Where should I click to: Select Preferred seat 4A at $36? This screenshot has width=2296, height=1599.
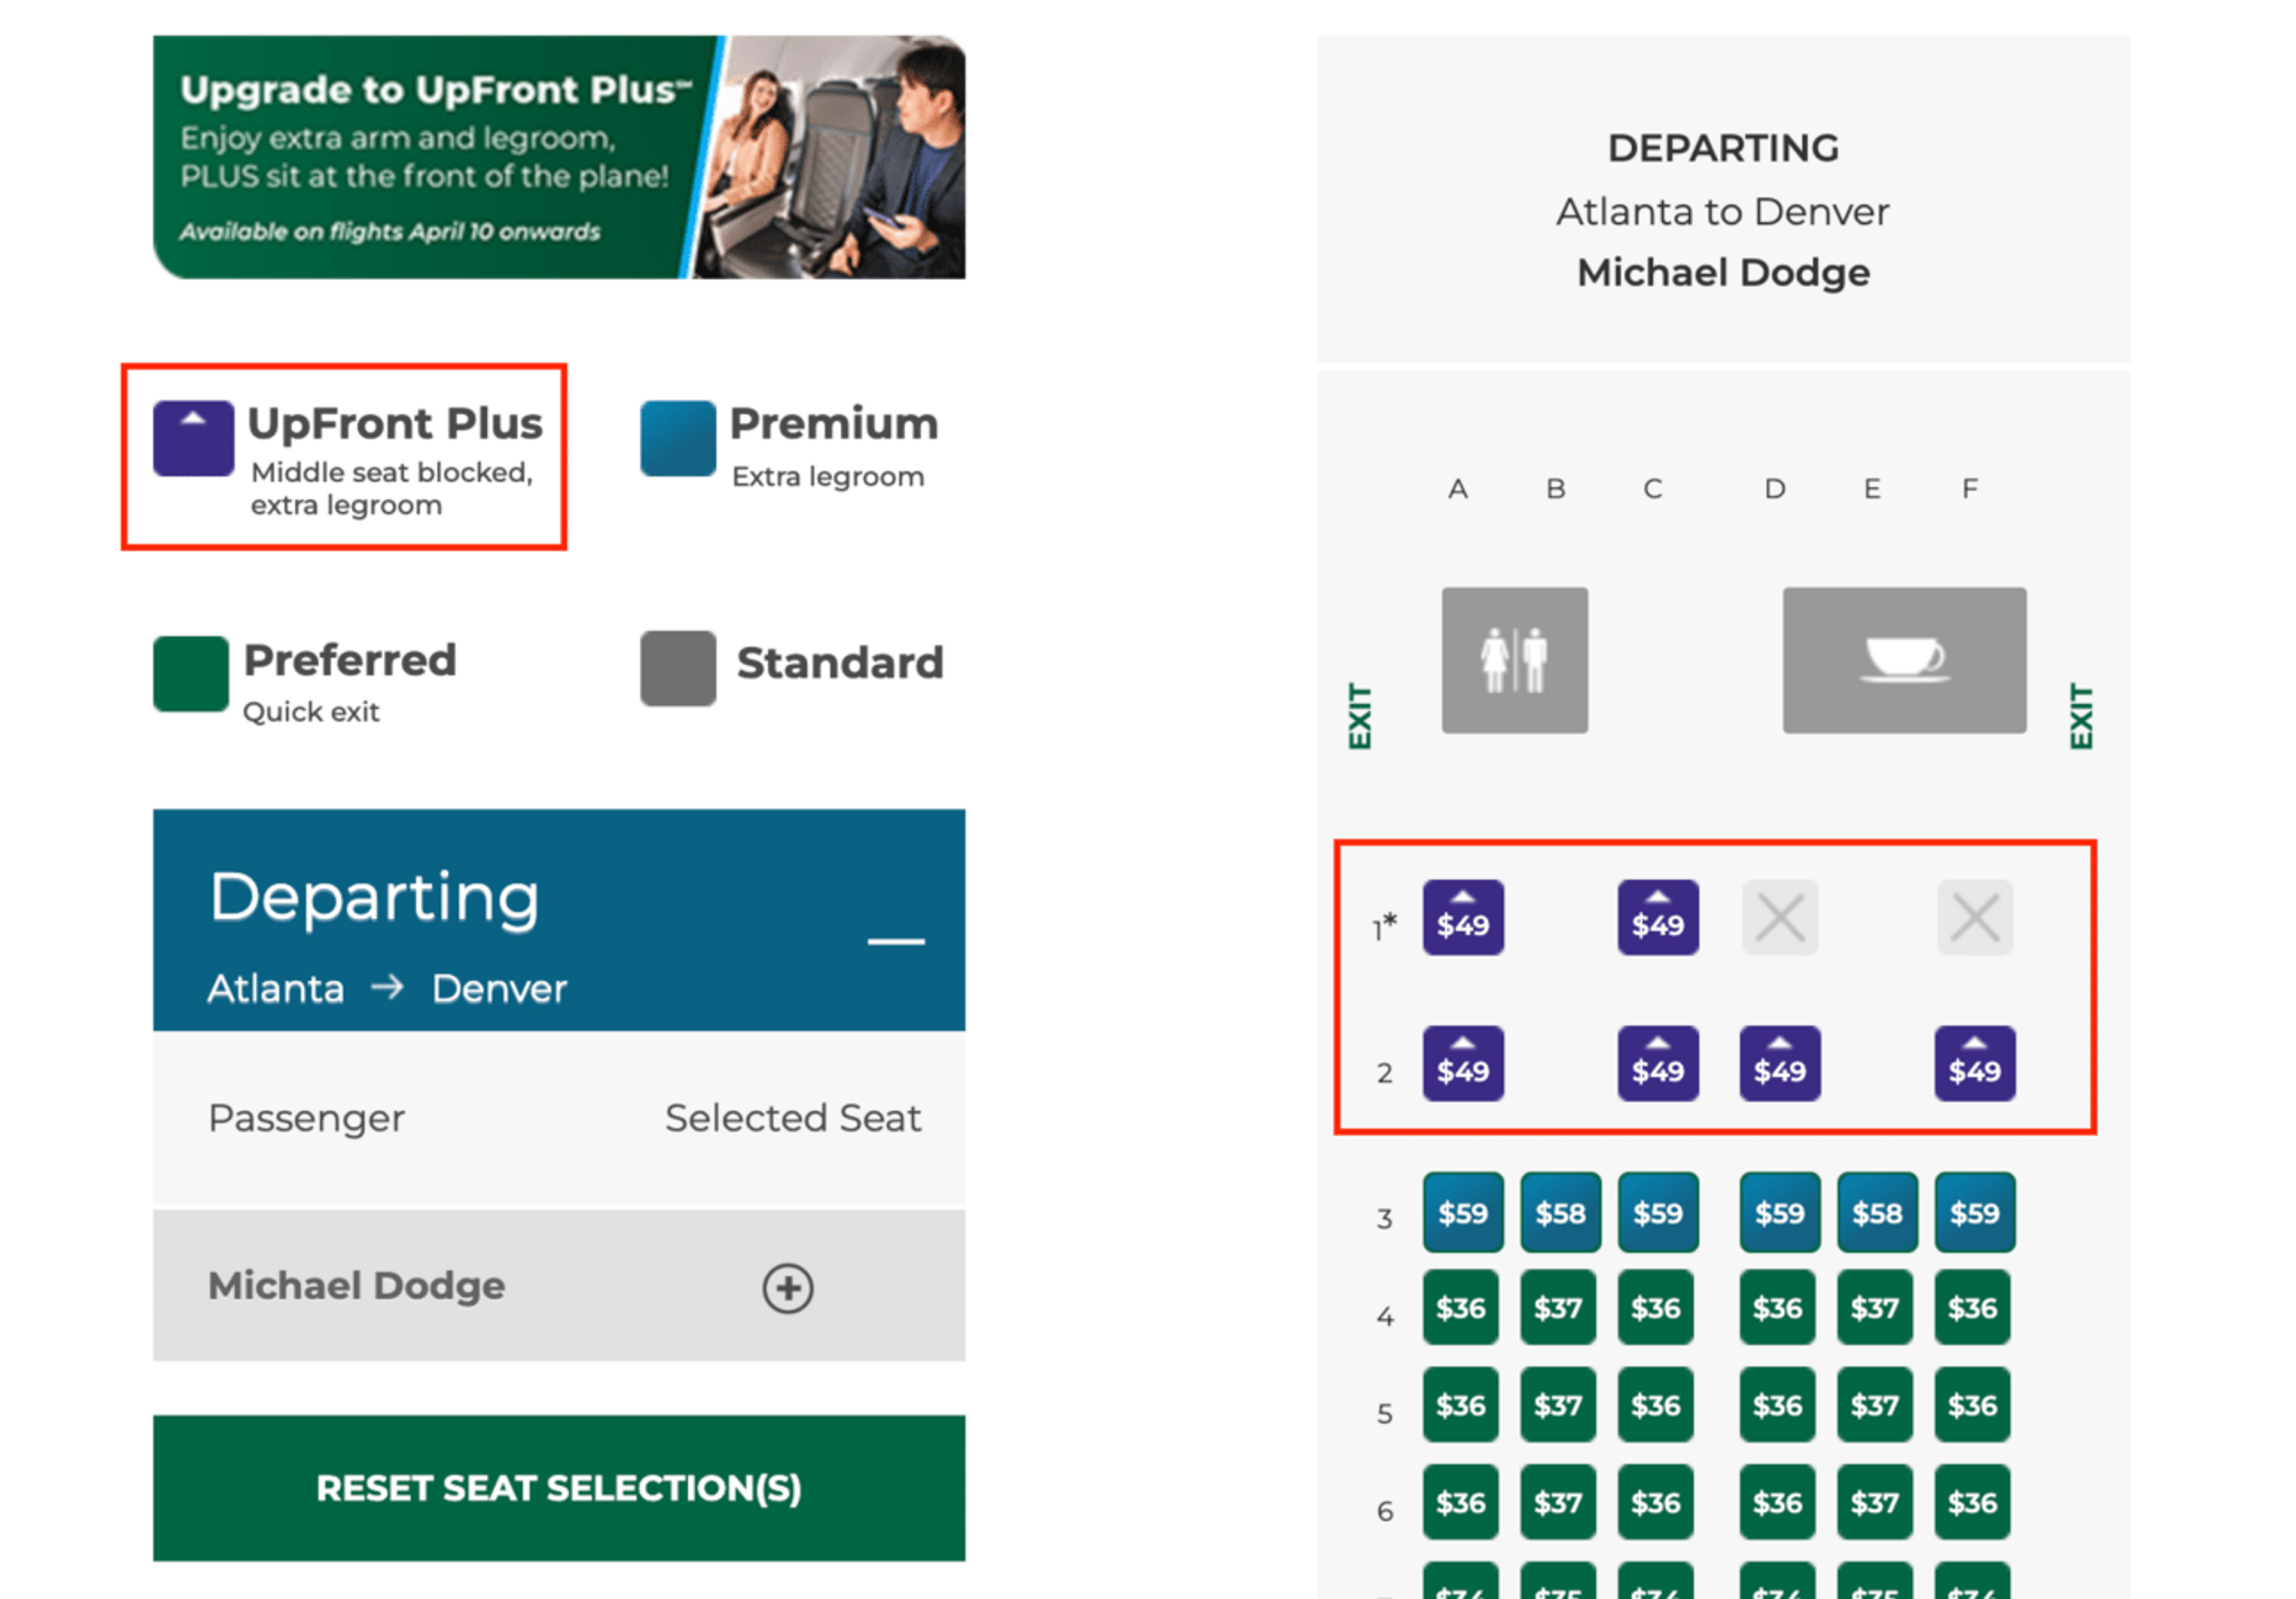tap(1461, 1307)
